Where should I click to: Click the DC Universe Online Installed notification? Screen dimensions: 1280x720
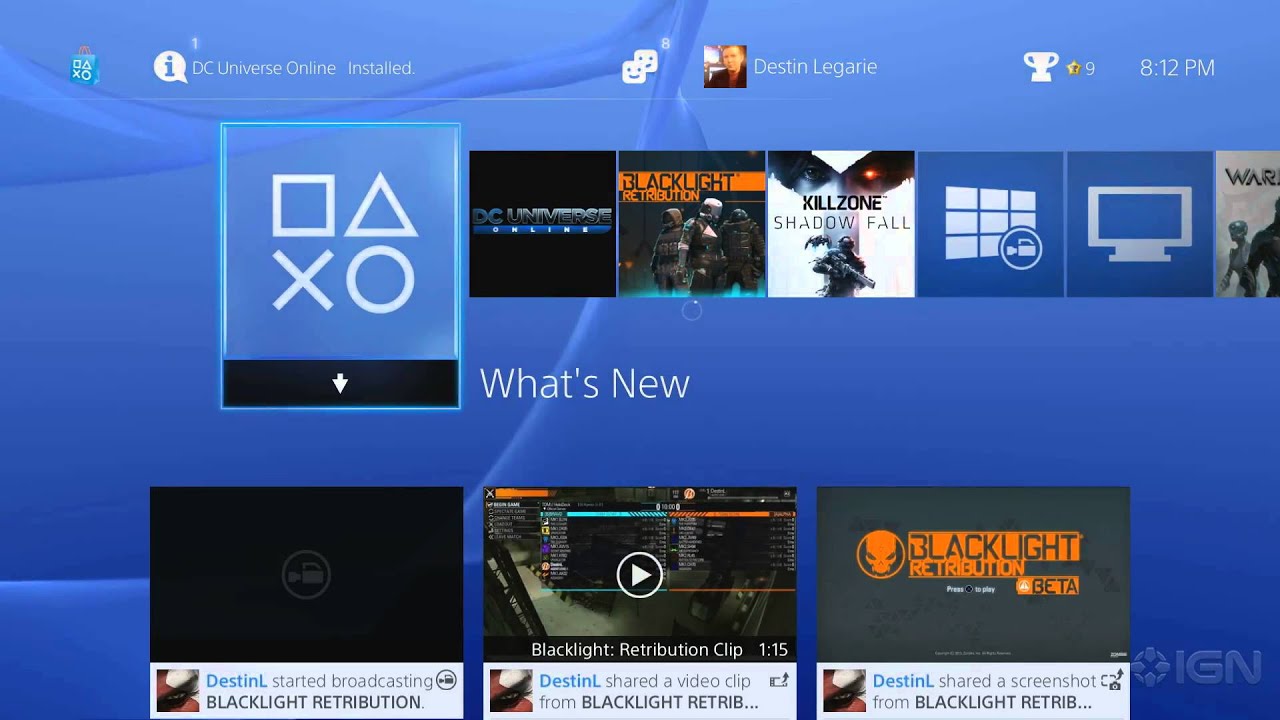(x=303, y=68)
